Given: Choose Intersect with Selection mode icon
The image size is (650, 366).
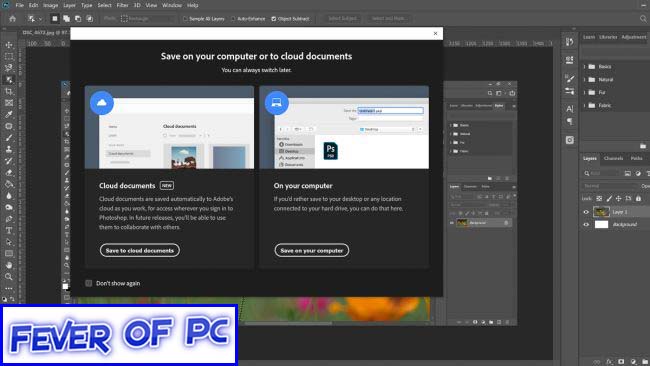Looking at the screenshot, I should [x=90, y=19].
